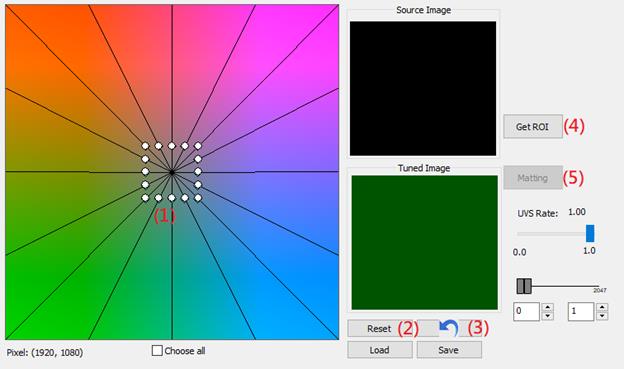Enable the Choose all checkbox
Screen dimensions: 624x369
[x=157, y=351]
